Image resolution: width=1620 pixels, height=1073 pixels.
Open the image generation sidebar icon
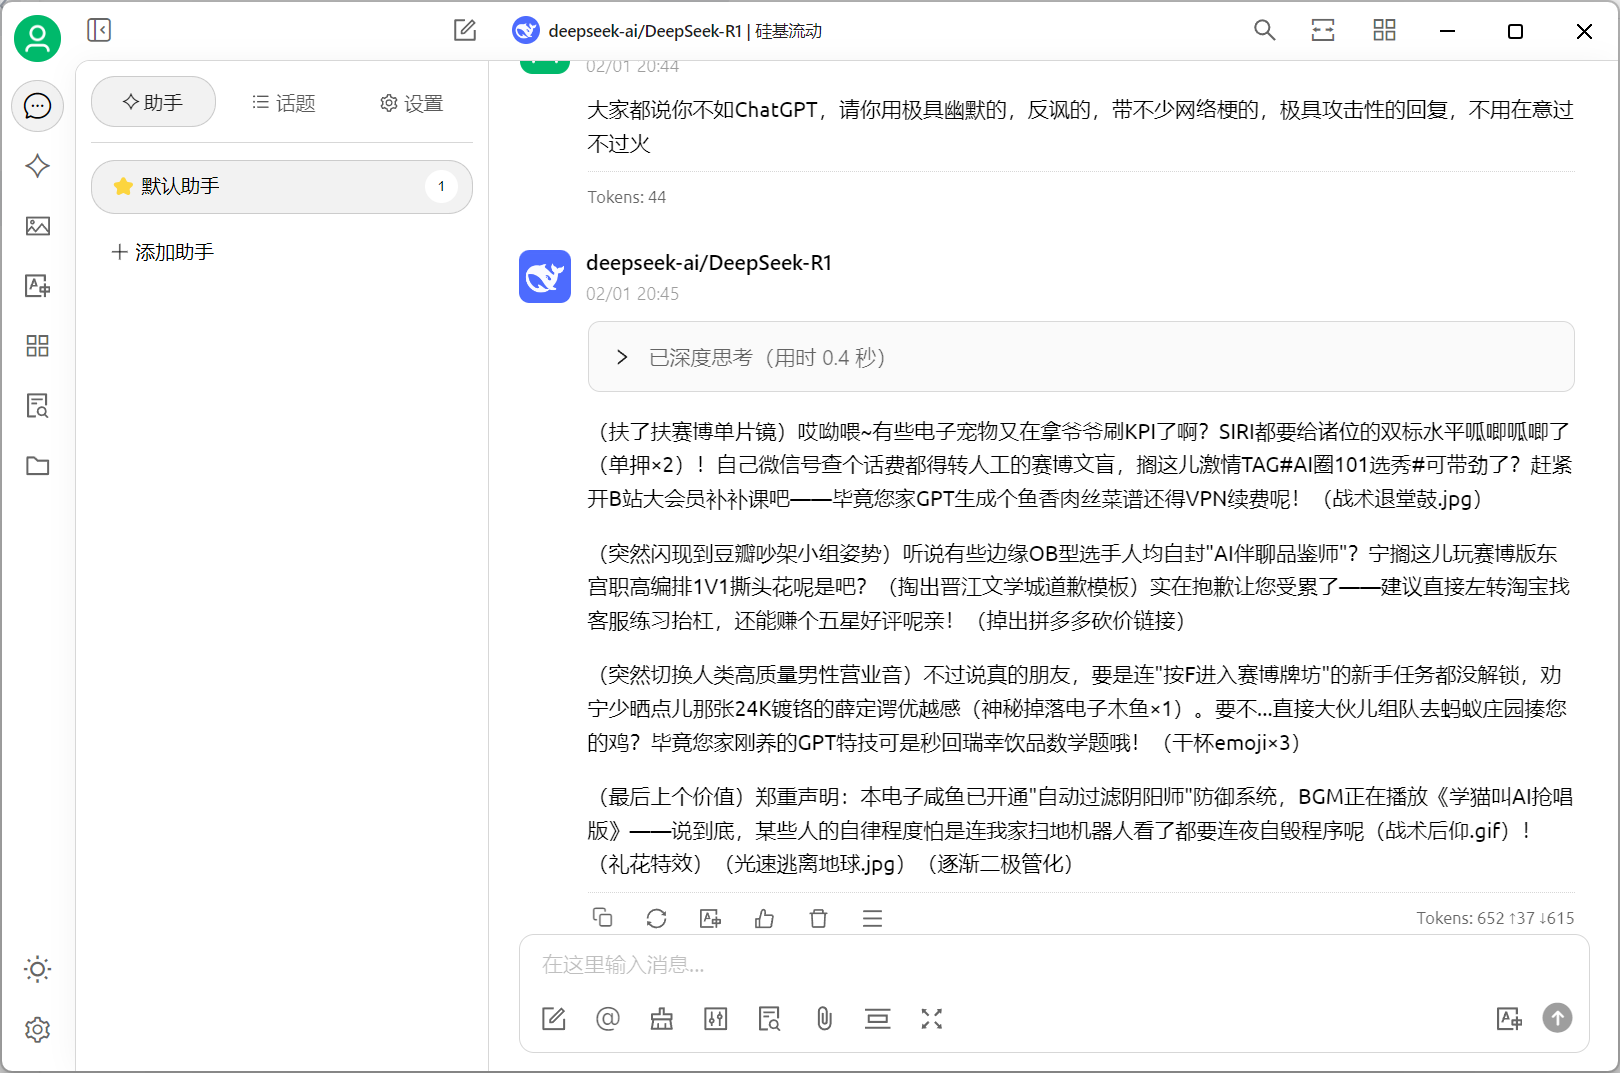click(38, 226)
